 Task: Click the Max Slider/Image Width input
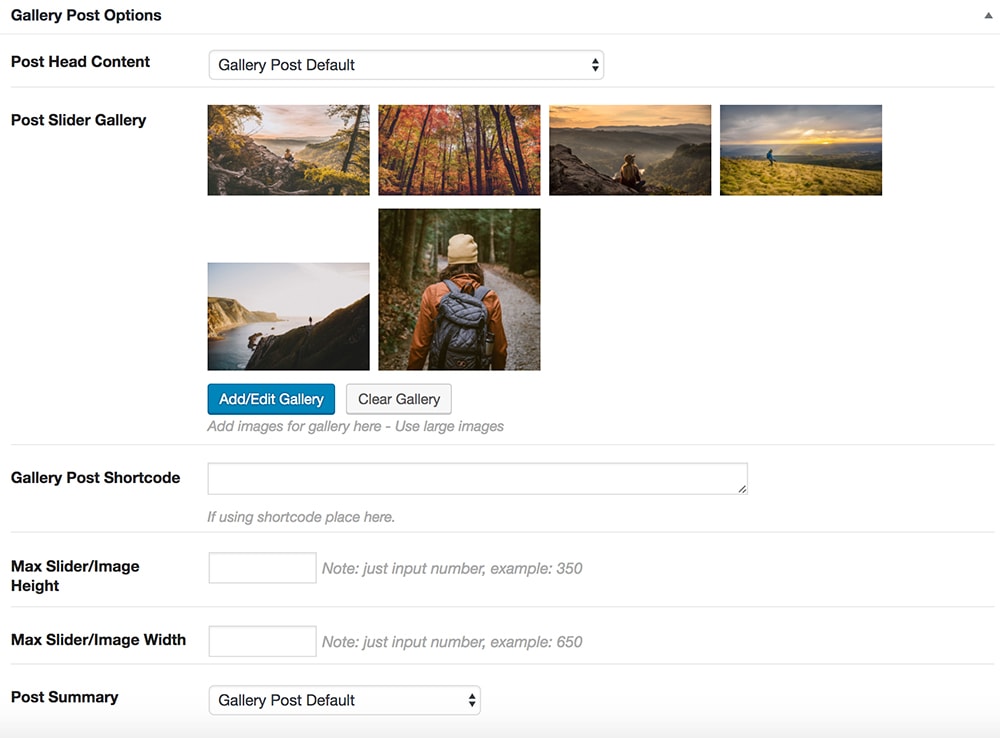pyautogui.click(x=262, y=641)
